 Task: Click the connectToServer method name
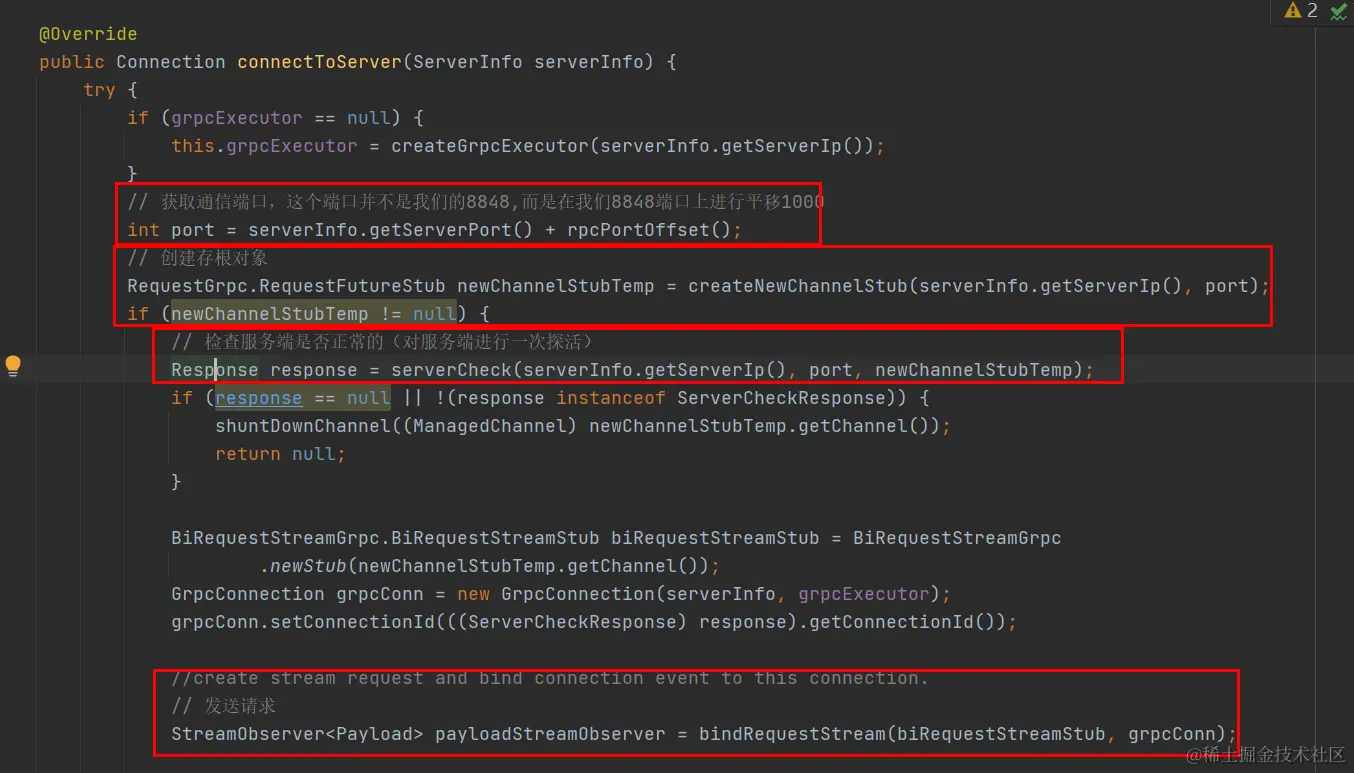click(320, 62)
